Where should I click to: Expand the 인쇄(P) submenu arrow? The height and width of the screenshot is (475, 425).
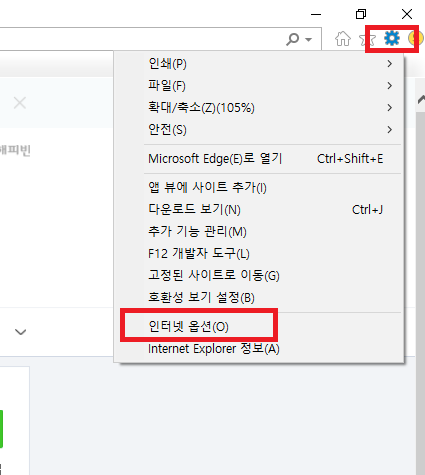[x=389, y=63]
